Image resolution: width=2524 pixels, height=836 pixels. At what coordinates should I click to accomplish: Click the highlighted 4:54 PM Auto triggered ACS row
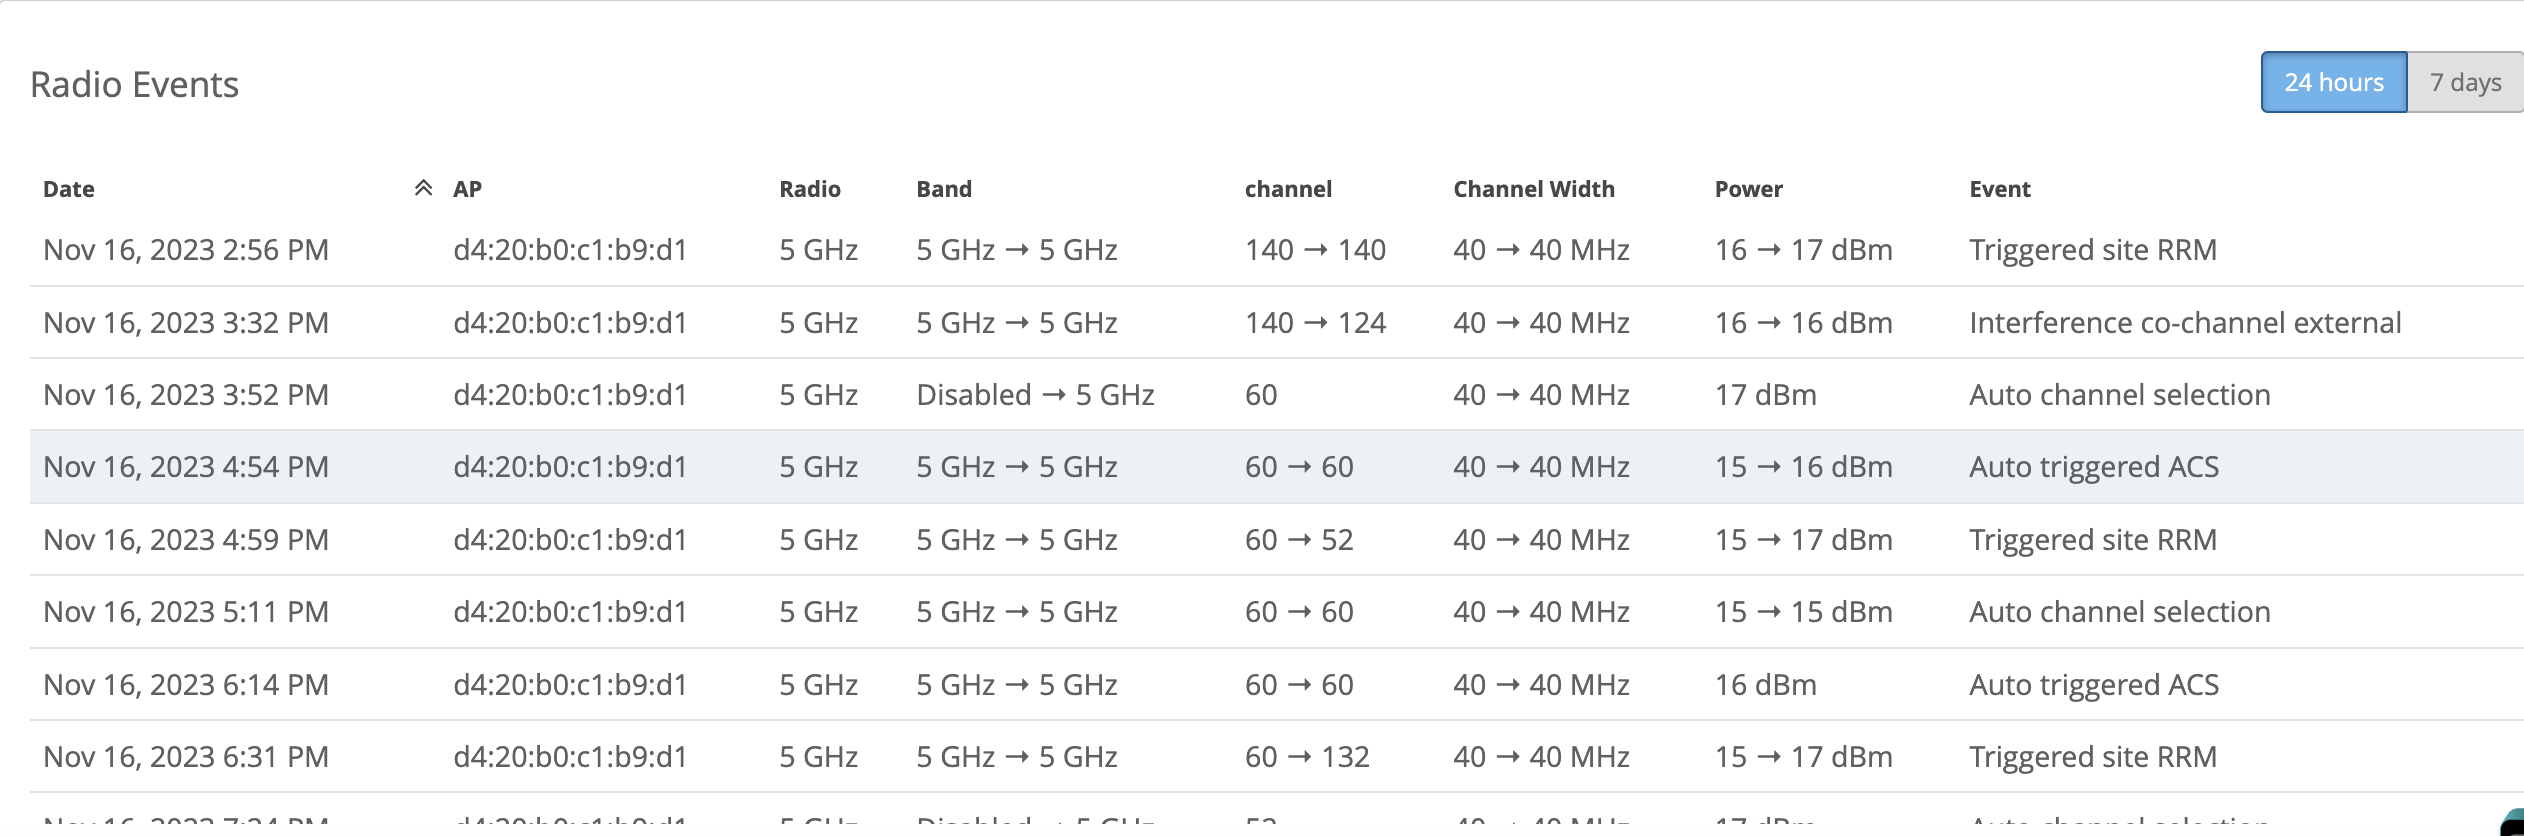click(x=2093, y=467)
